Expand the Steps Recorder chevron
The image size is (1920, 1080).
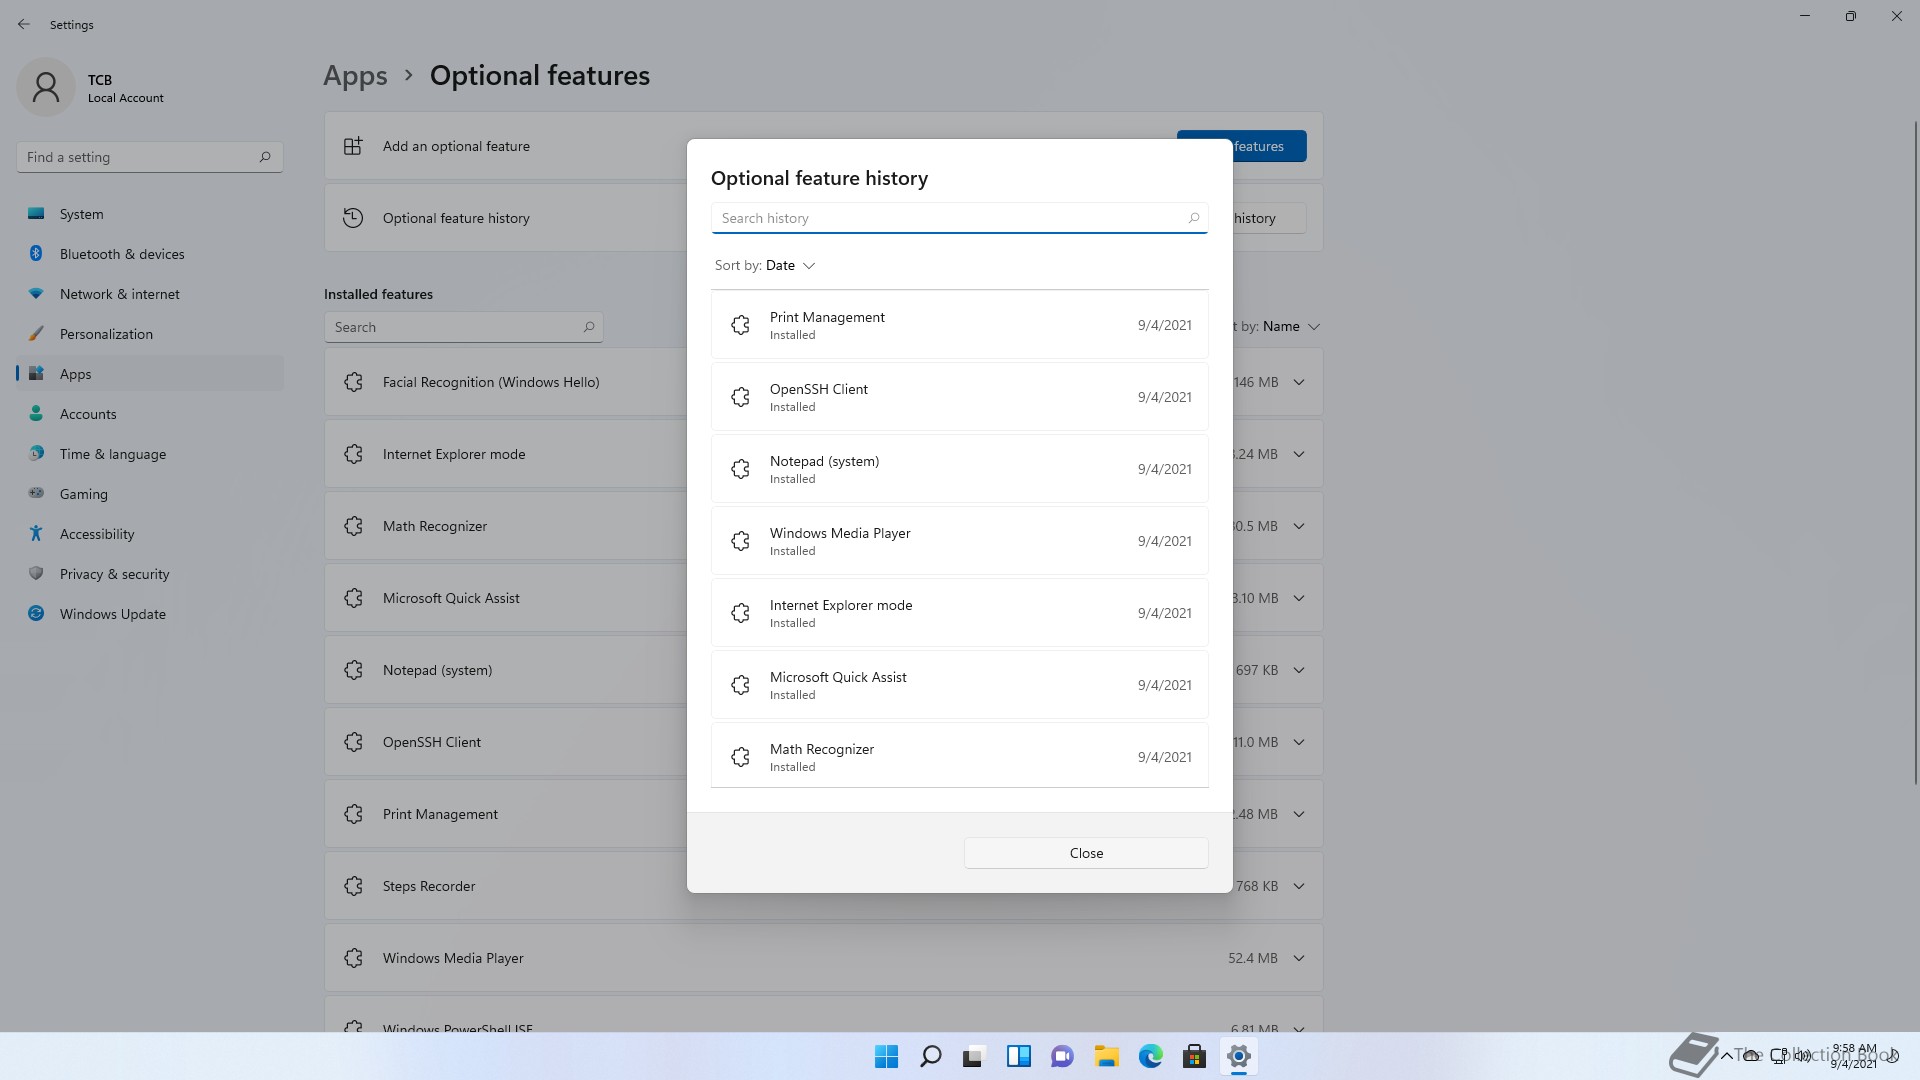[1299, 886]
